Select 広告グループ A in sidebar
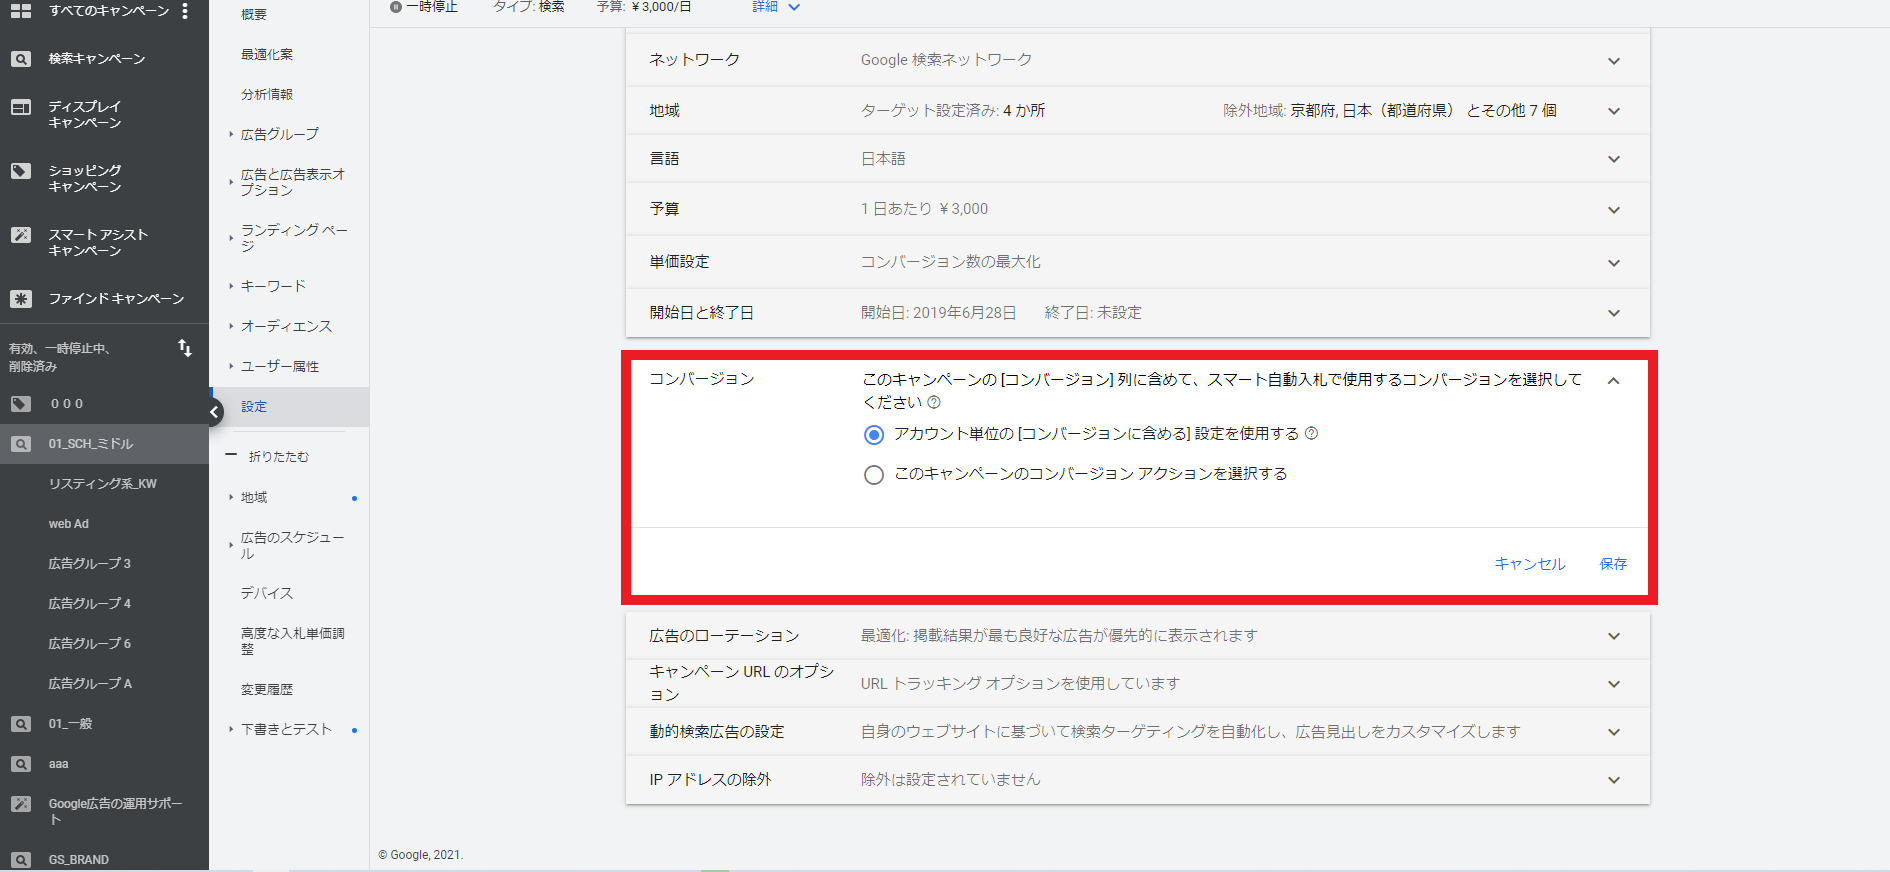Viewport: 1890px width, 872px height. (x=90, y=684)
